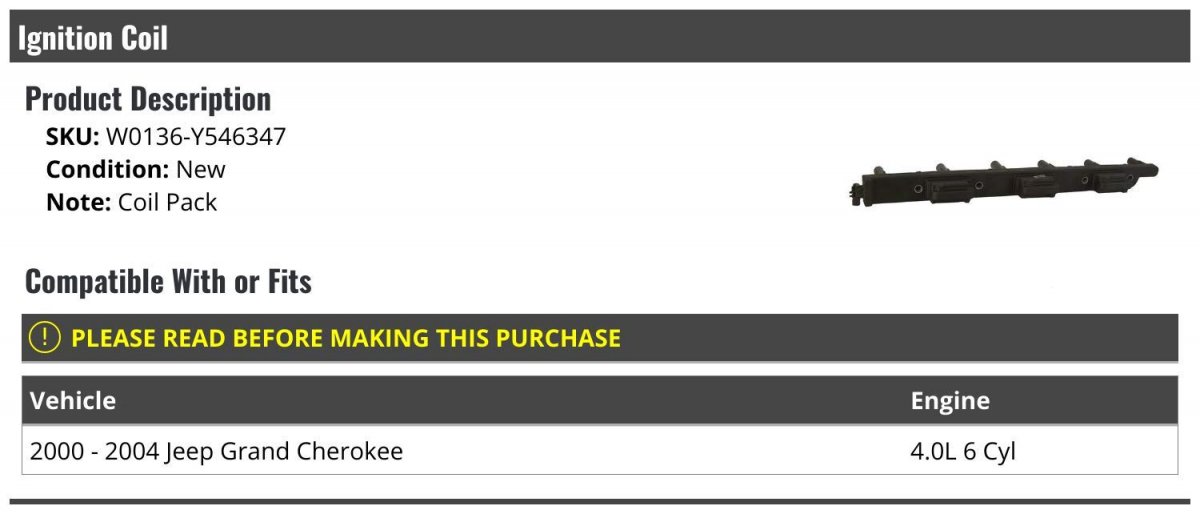
Task: Click the word Coil in the title
Action: pyautogui.click(x=143, y=38)
